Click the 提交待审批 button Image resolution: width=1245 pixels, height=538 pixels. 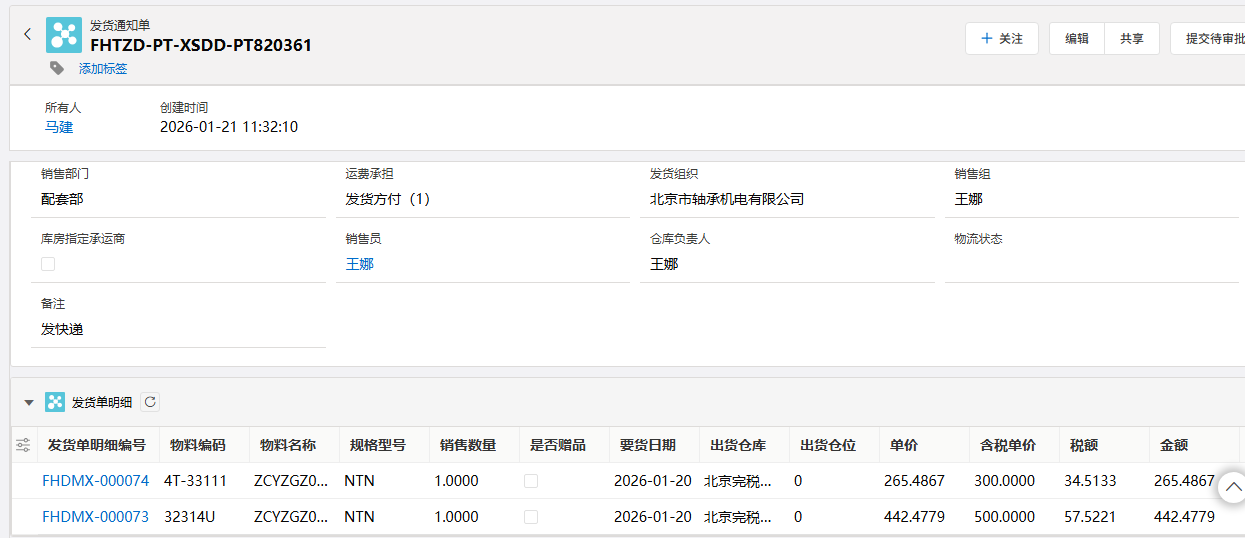click(1212, 38)
